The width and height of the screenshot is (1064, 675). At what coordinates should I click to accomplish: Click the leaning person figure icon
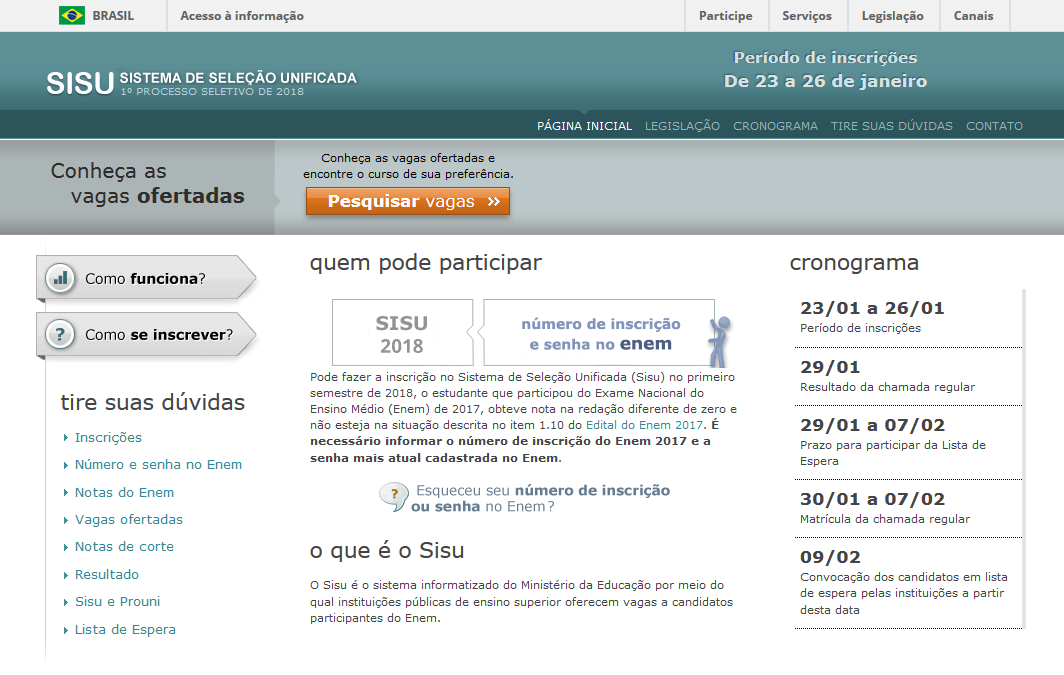click(719, 341)
